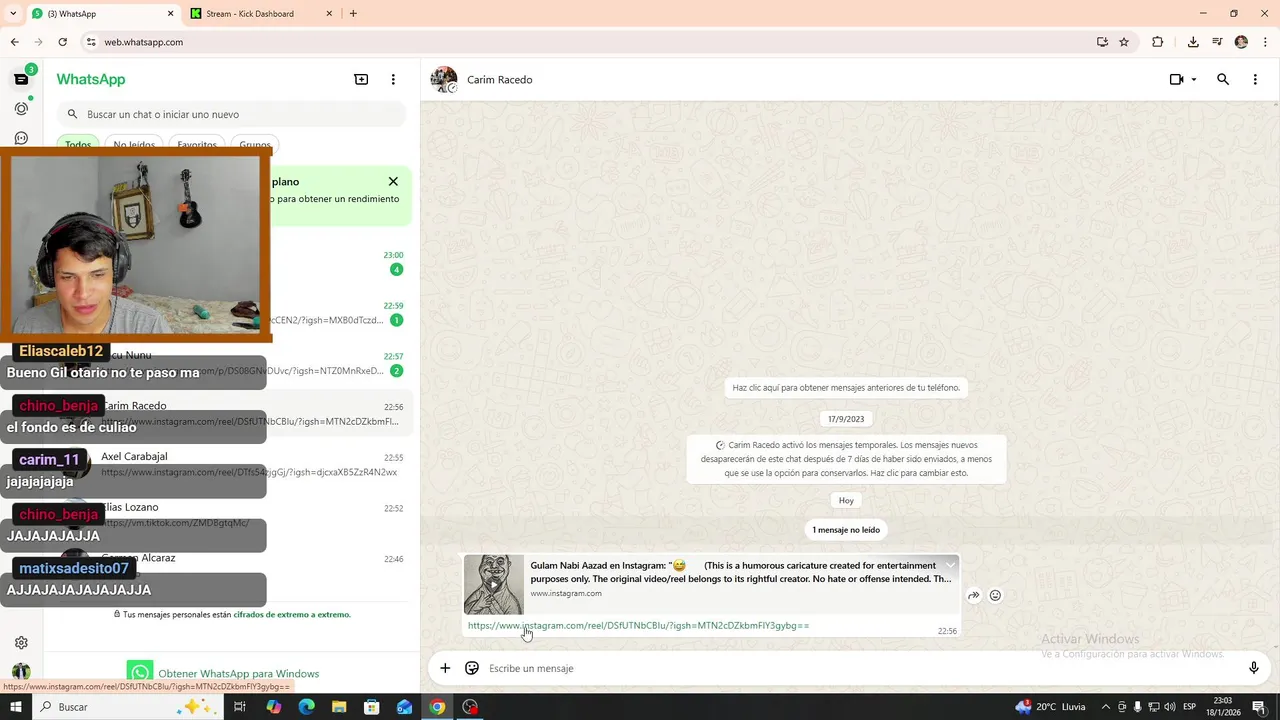Open emoji picker in message composer
1280x720 pixels.
coord(472,668)
